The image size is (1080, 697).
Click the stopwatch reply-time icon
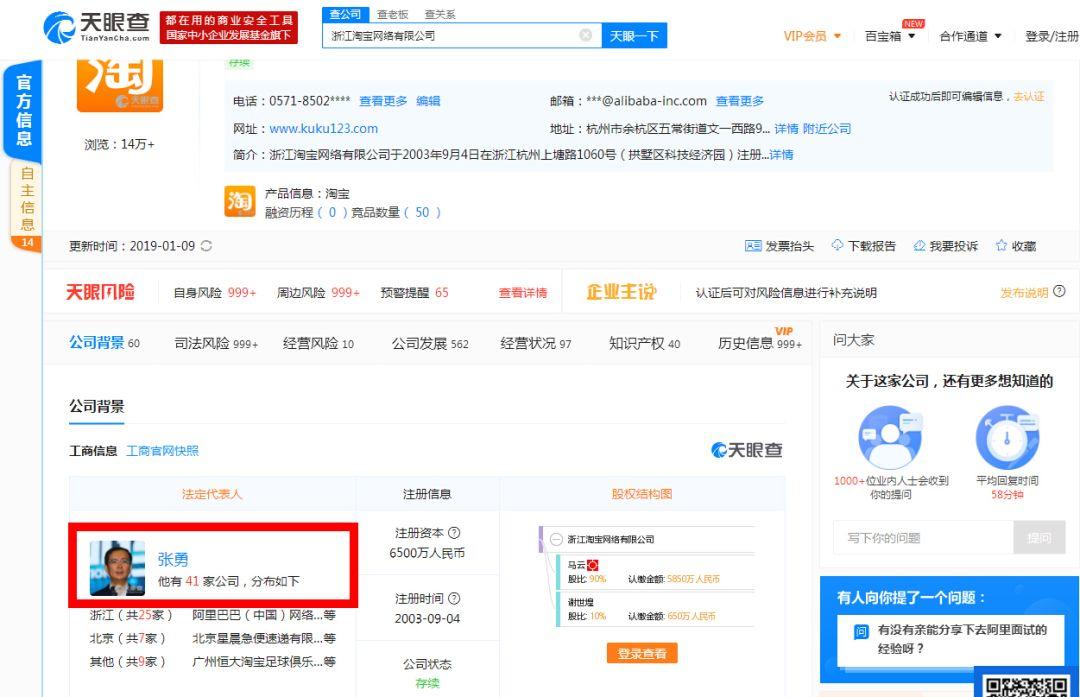[x=1007, y=437]
